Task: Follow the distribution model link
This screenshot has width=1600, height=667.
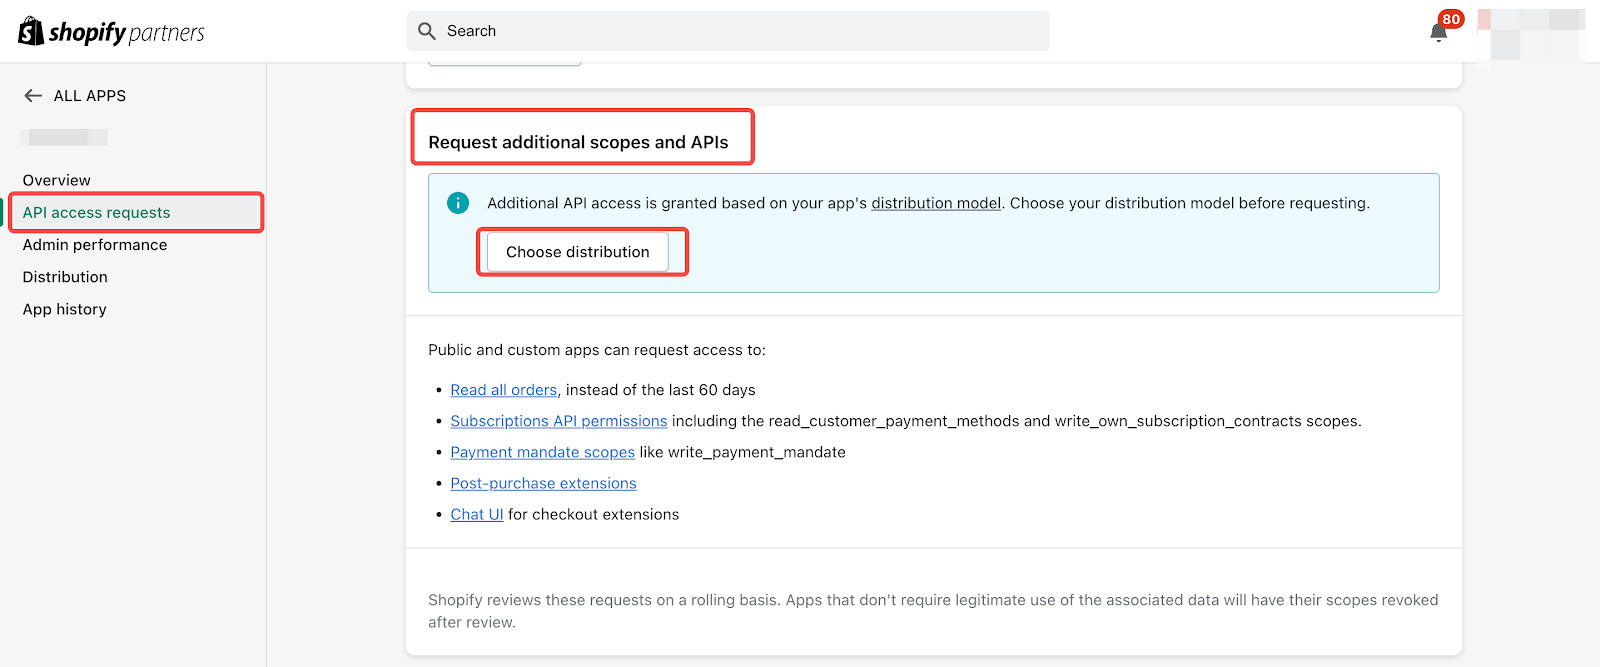Action: [x=935, y=203]
